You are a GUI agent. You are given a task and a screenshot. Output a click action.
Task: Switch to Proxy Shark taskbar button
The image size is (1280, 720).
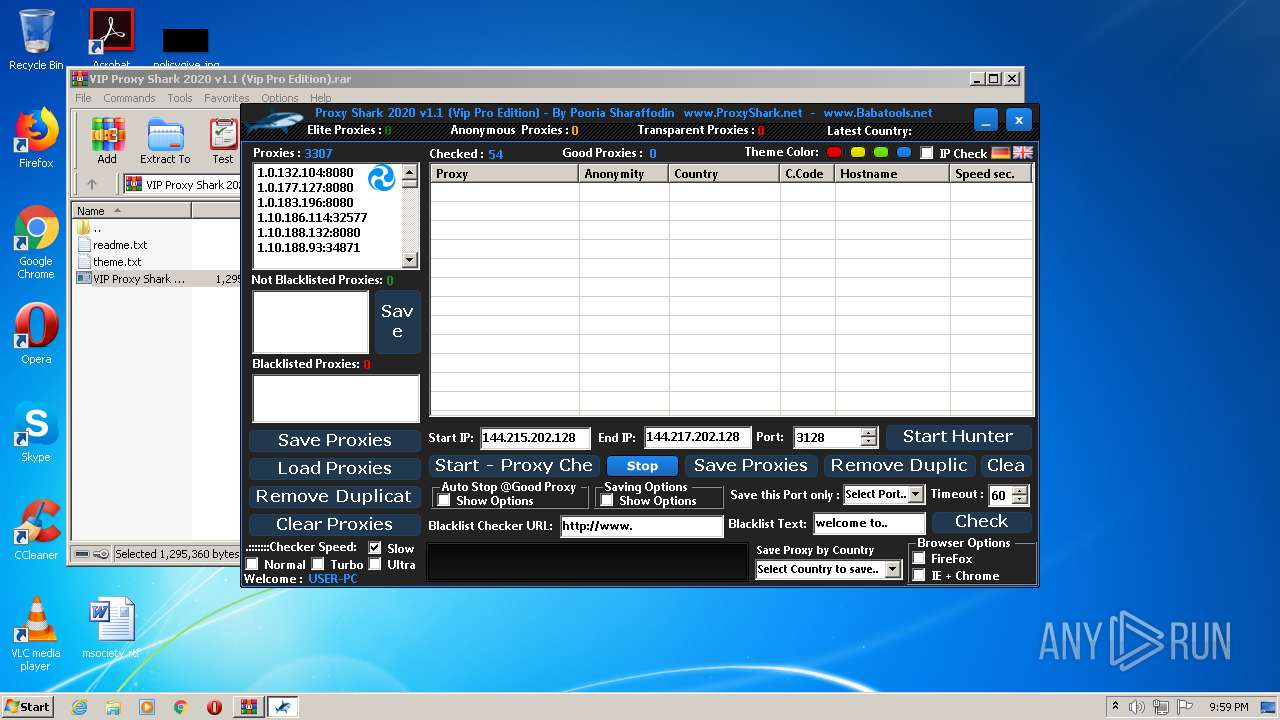click(x=283, y=707)
